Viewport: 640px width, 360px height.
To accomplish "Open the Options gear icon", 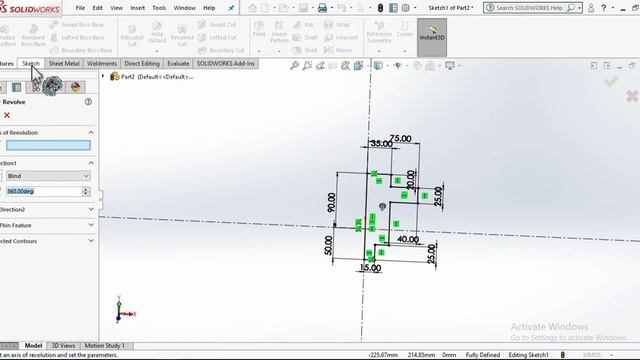I will click(405, 8).
